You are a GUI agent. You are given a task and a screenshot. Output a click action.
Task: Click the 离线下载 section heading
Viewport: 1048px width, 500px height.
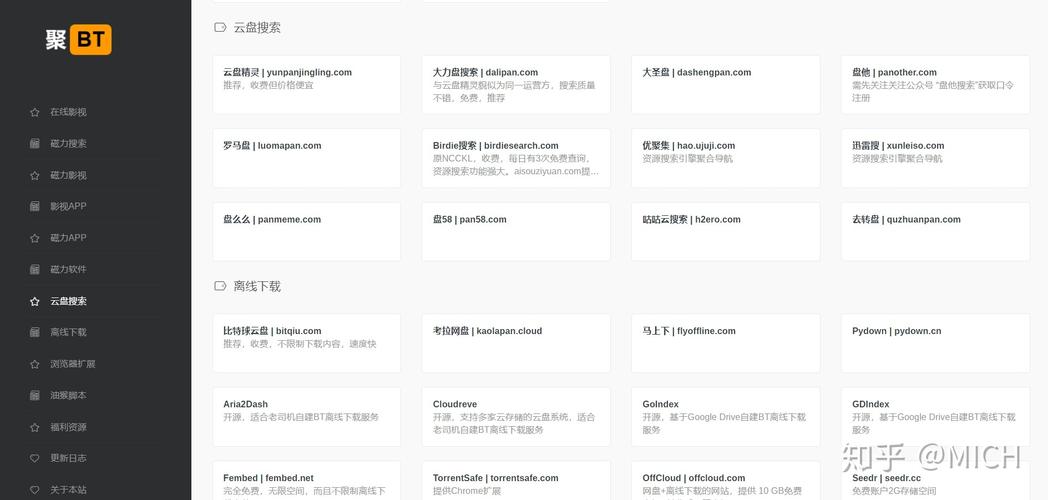point(257,286)
